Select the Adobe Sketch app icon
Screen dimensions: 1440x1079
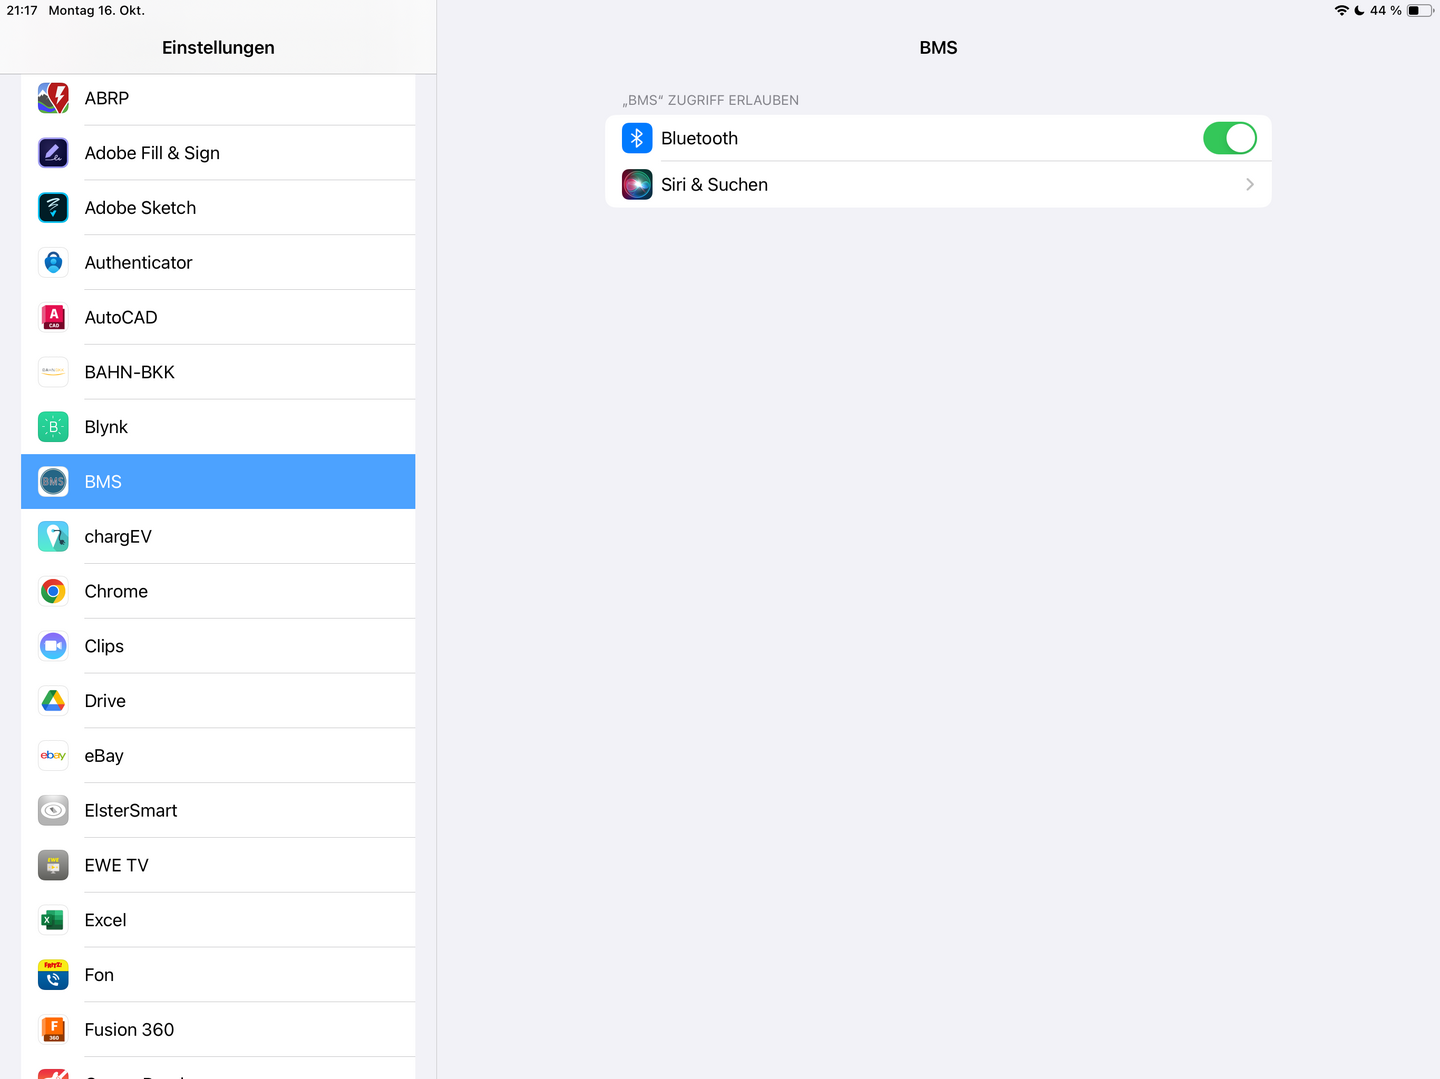pyautogui.click(x=53, y=208)
